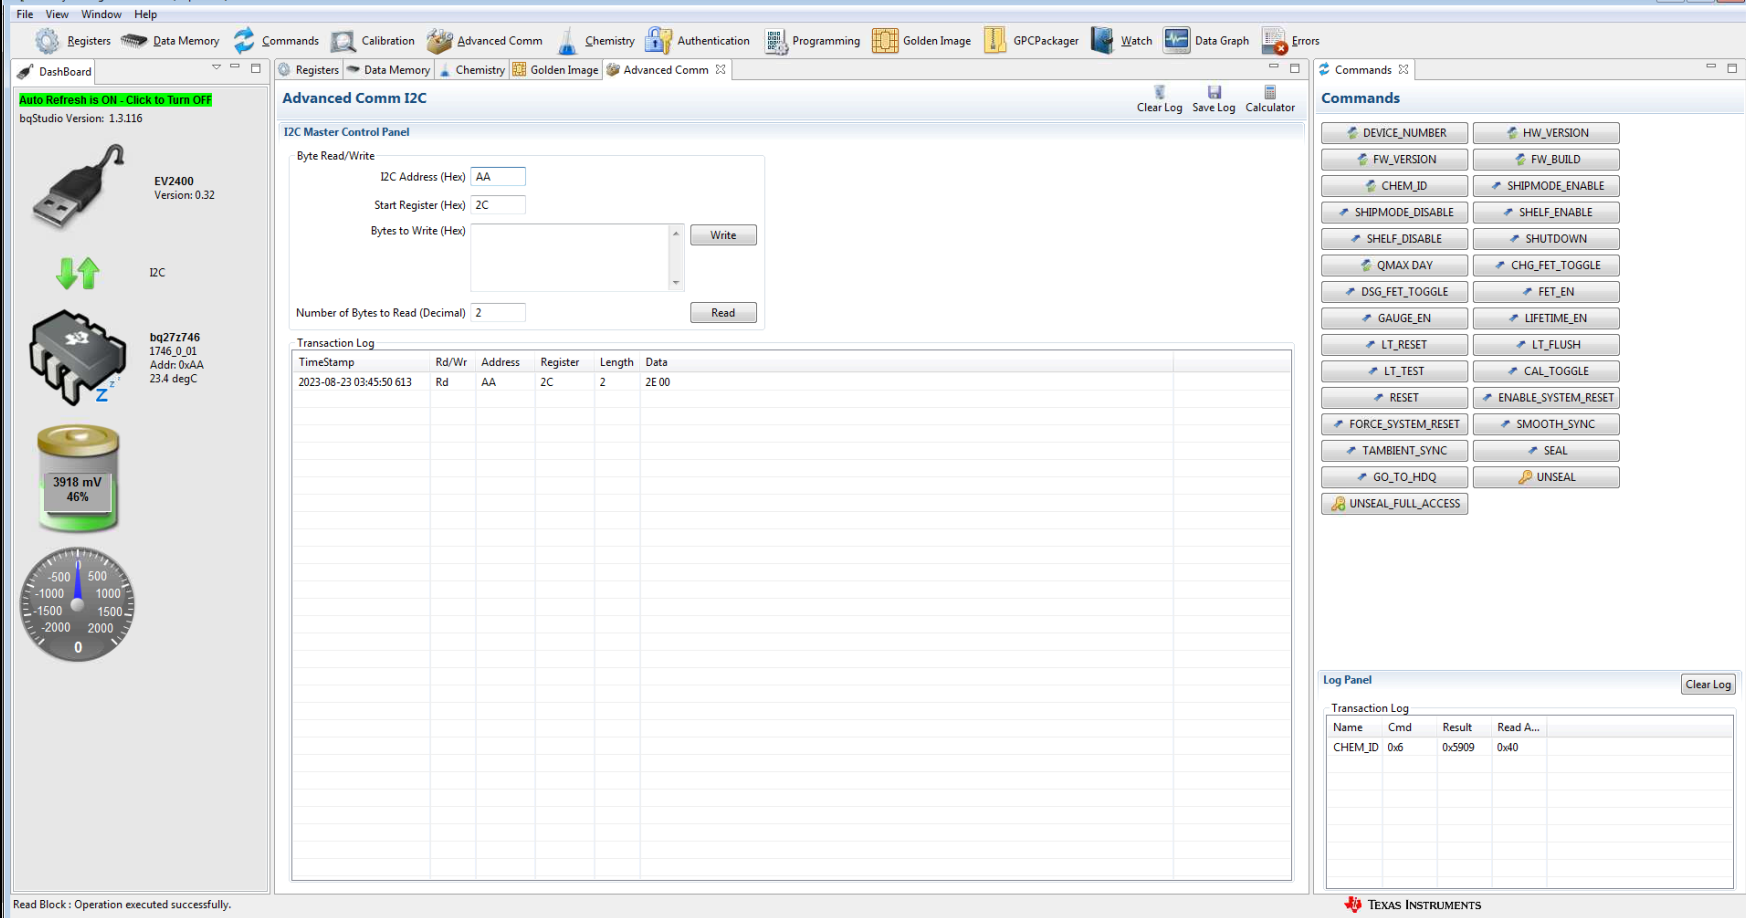Open the Chemistry tool
The height and width of the screenshot is (918, 1746).
(596, 41)
